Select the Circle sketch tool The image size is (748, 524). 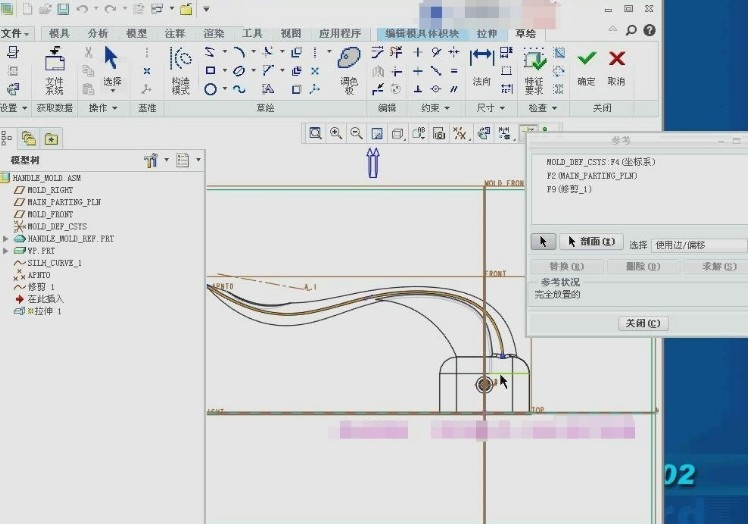point(210,89)
